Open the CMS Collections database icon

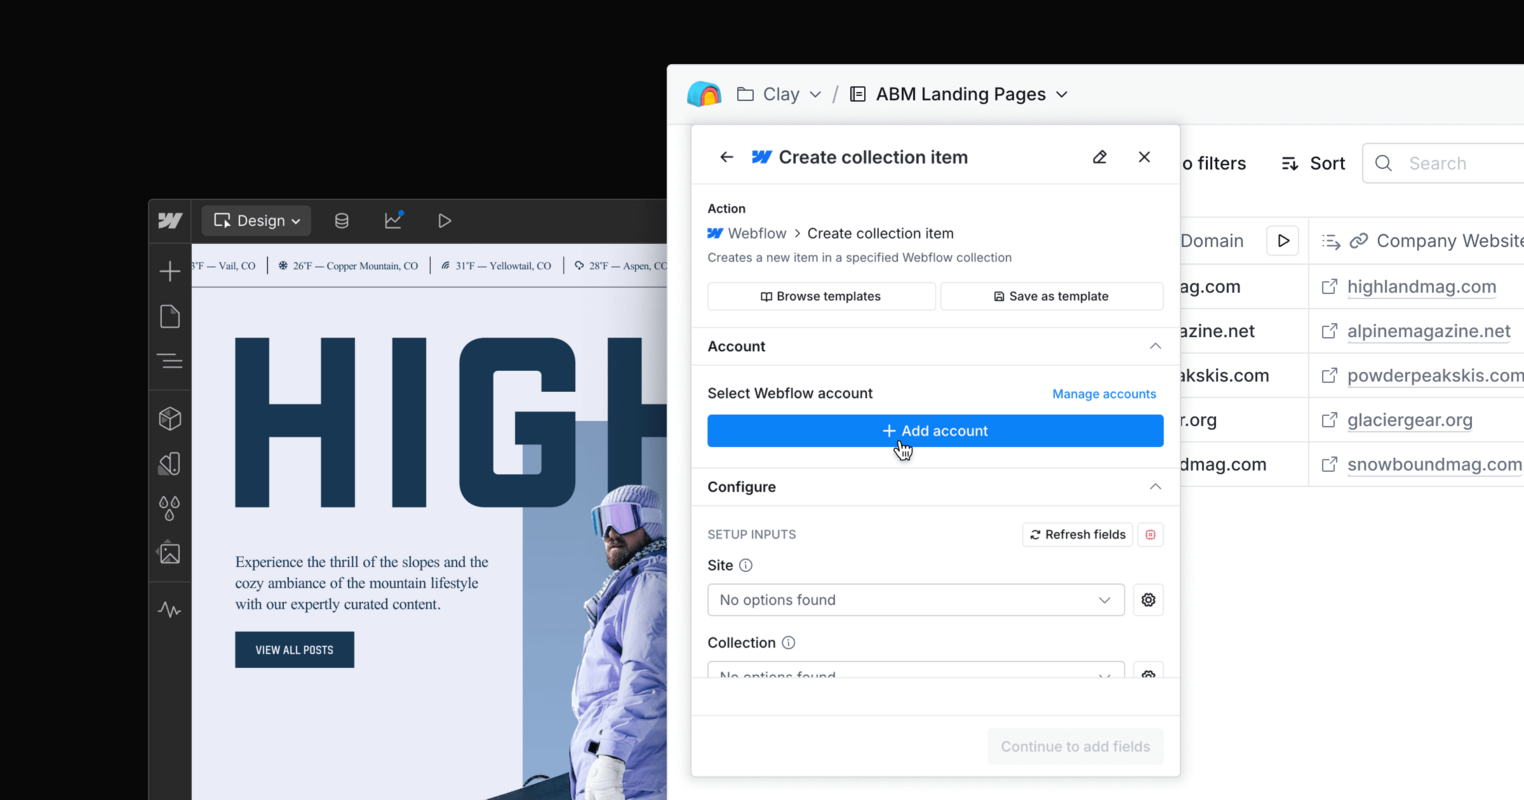click(x=341, y=220)
